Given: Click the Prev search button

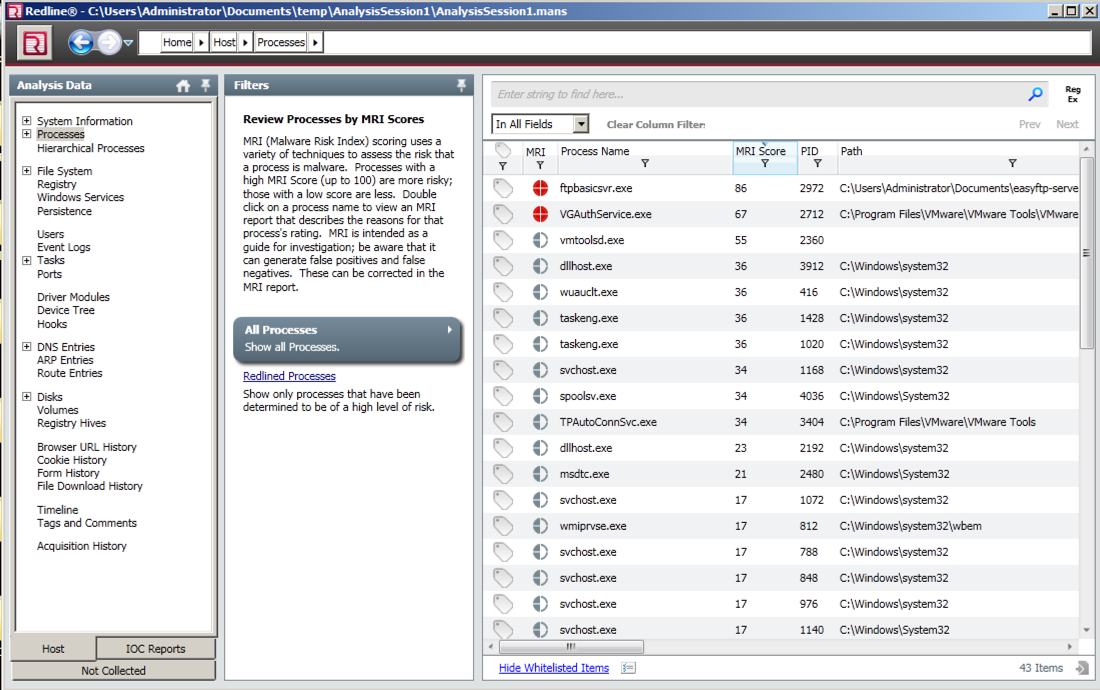Looking at the screenshot, I should pos(1029,124).
